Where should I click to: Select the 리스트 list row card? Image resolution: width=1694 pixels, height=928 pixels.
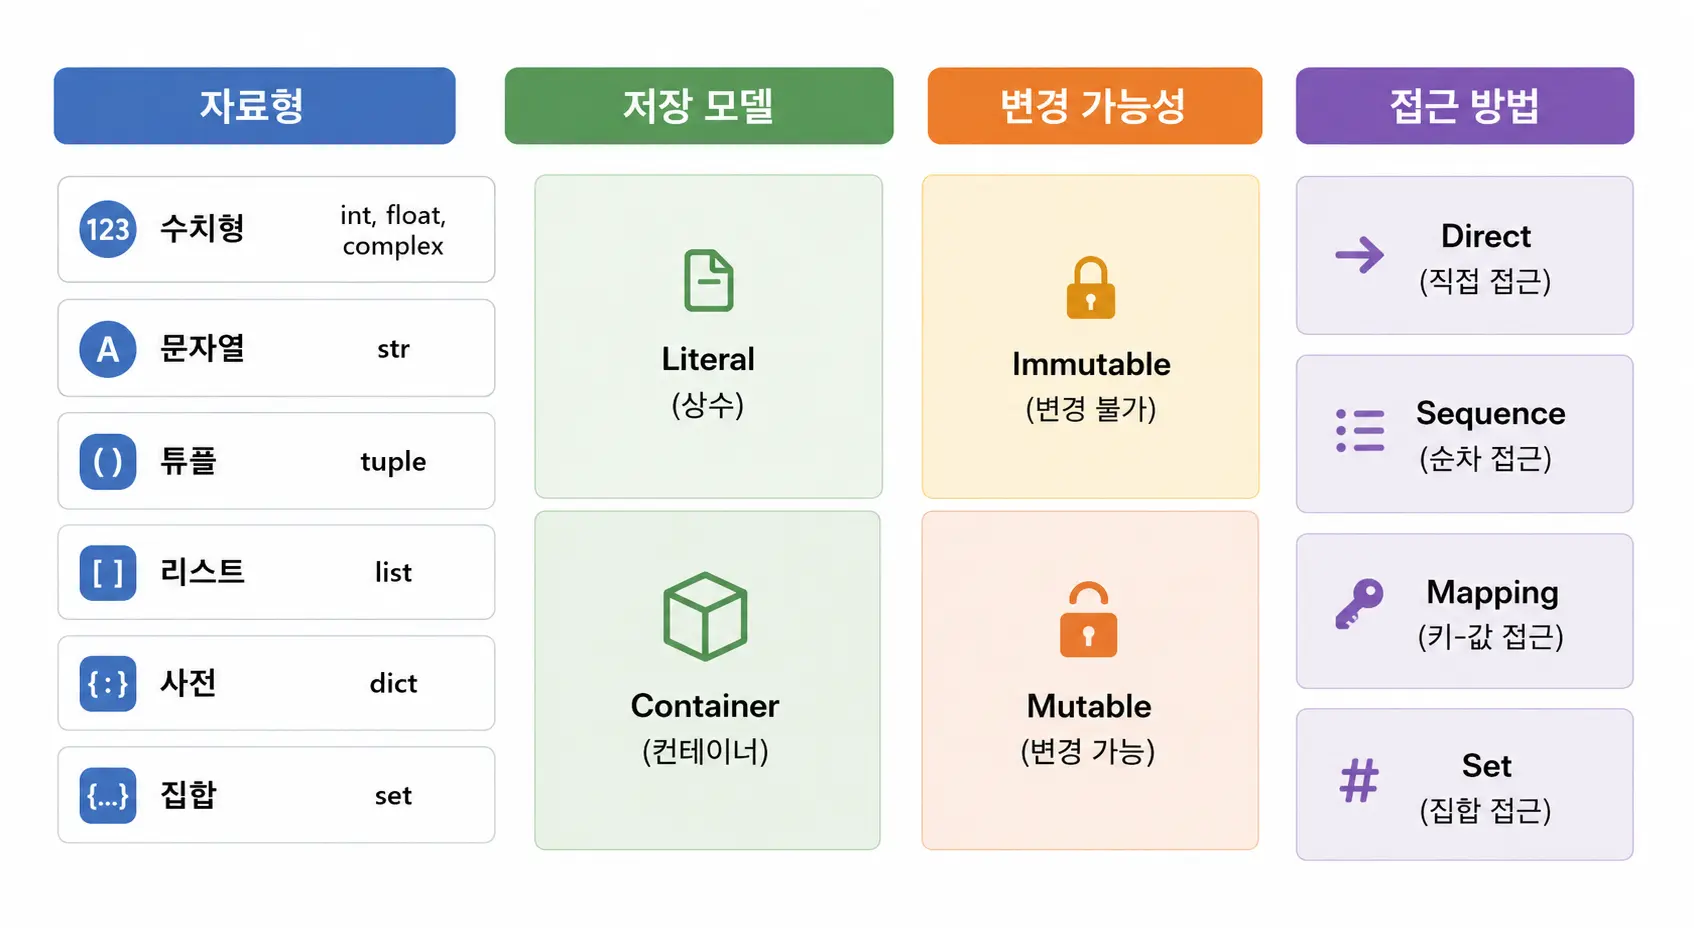pyautogui.click(x=276, y=573)
